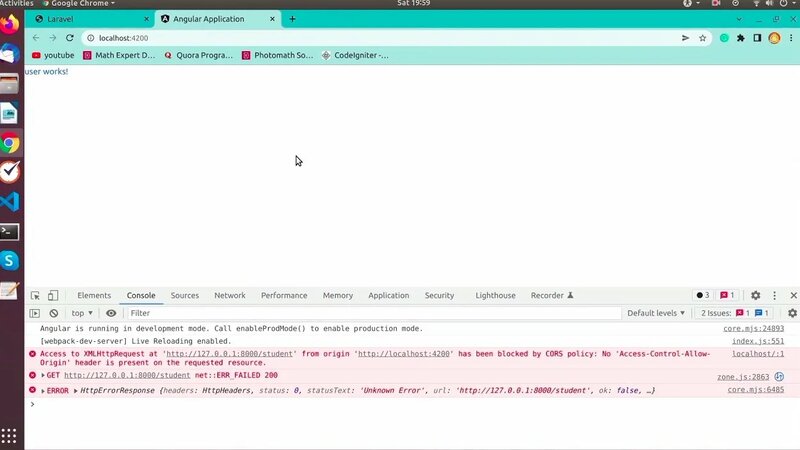Open the CodeIgniter bookmark

click(355, 55)
